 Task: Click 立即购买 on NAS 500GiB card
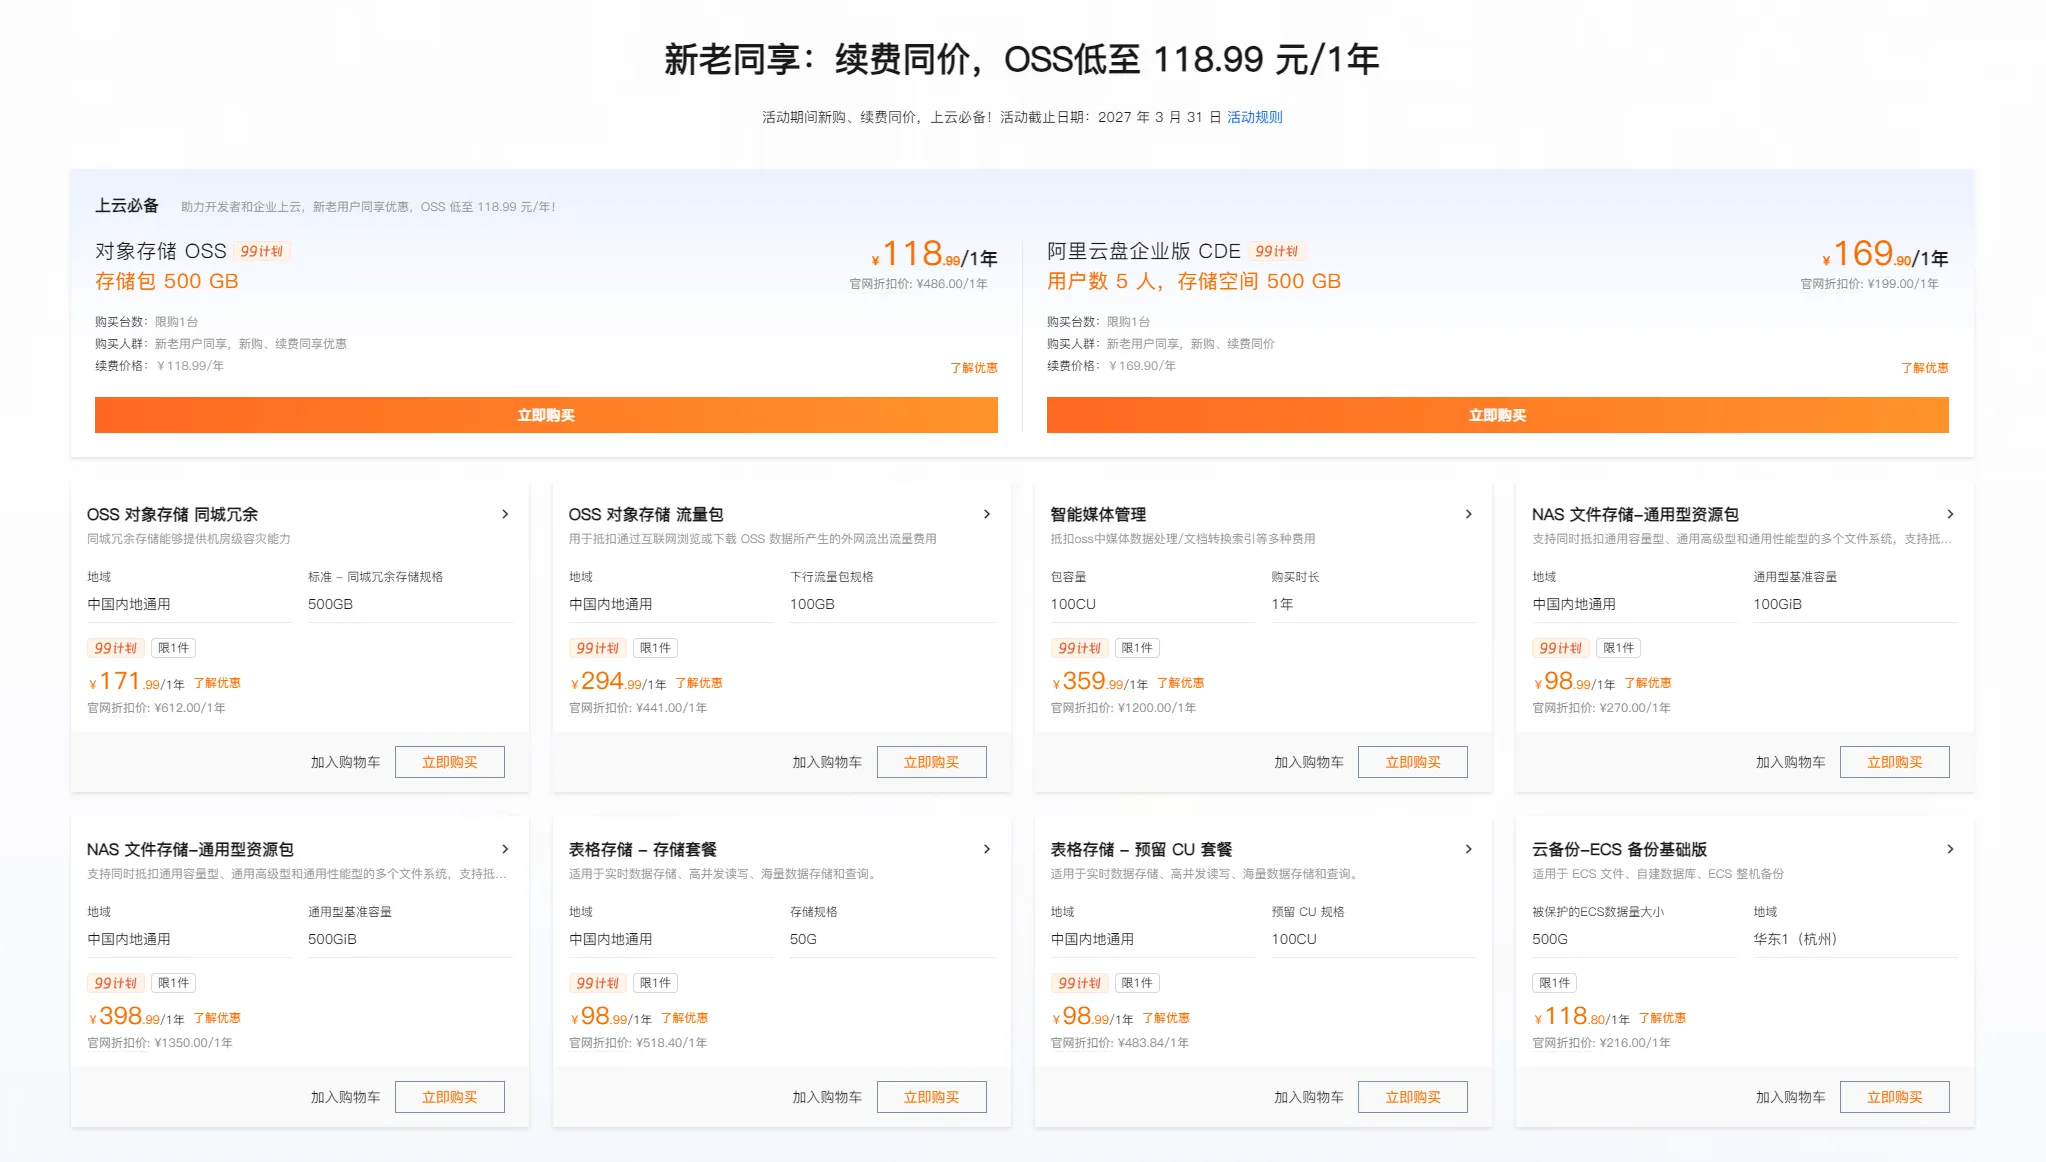(450, 1097)
